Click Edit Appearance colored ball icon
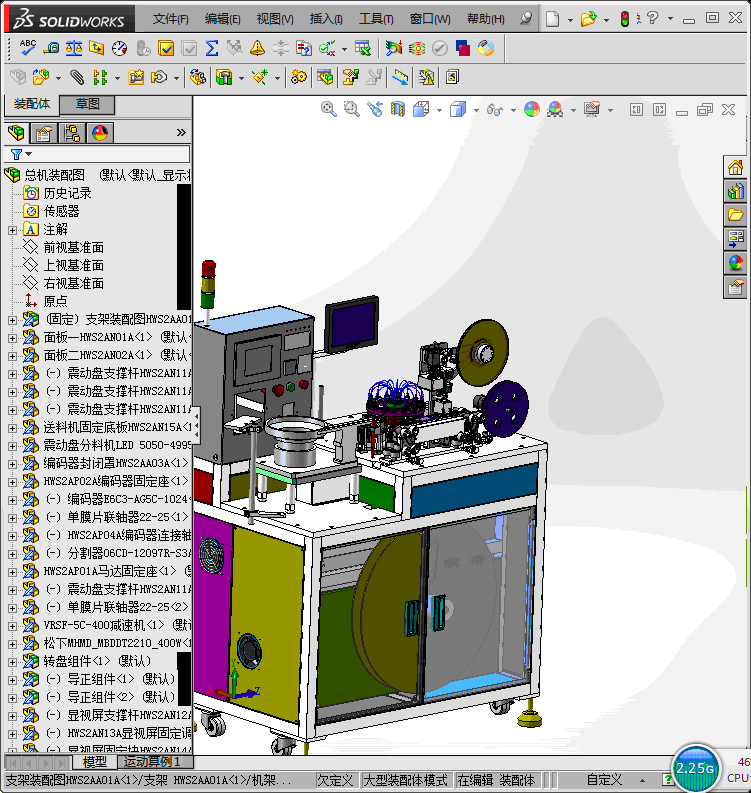Screen dimensions: 751x793 pos(532,109)
